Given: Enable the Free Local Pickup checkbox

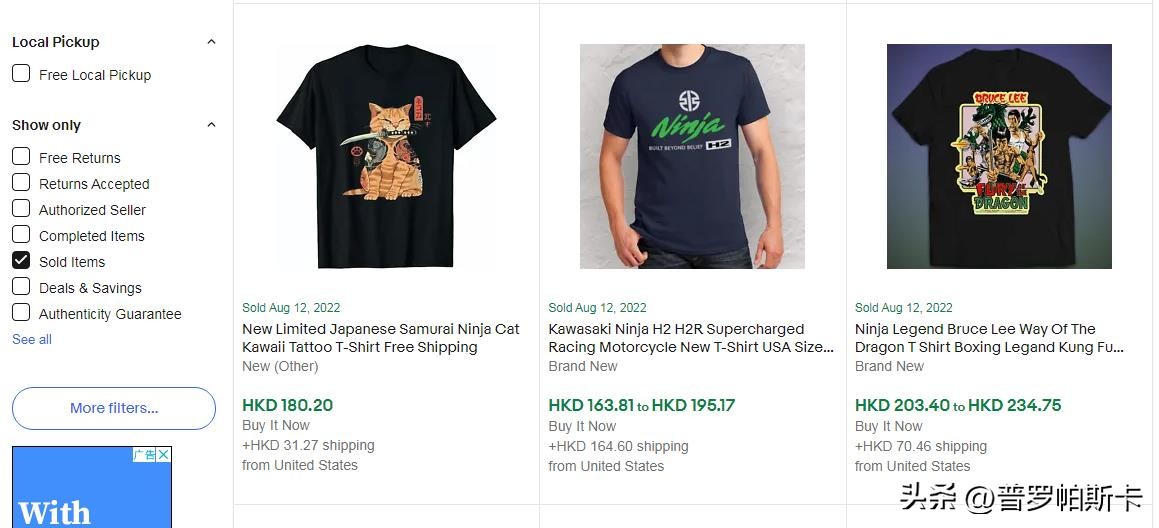Looking at the screenshot, I should 21,74.
